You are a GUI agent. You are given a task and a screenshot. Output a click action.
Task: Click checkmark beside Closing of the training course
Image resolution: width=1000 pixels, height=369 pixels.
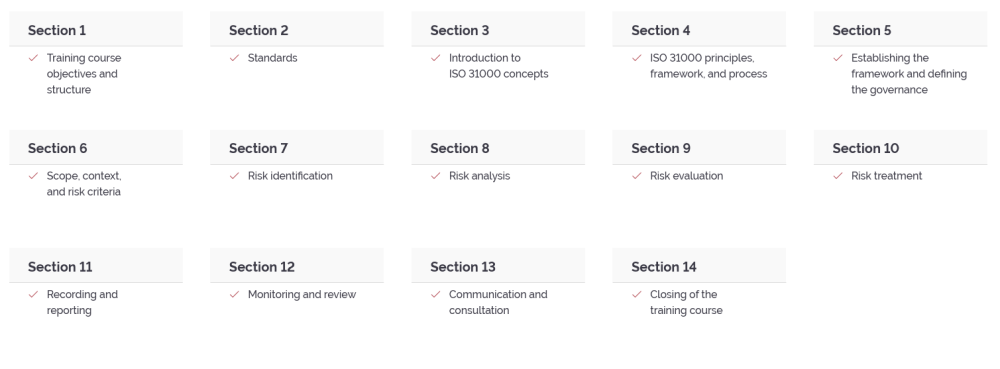(636, 294)
